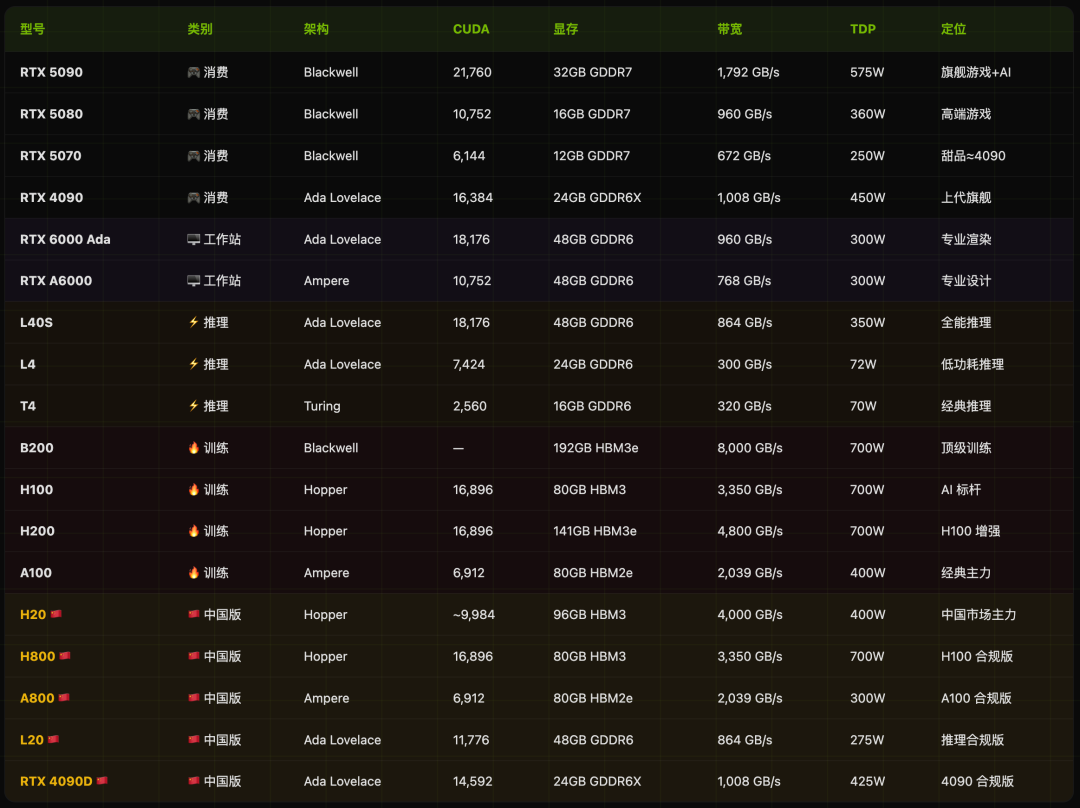Click the 14,592 CUDA value
Viewport: 1080px width, 808px height.
[x=472, y=781]
